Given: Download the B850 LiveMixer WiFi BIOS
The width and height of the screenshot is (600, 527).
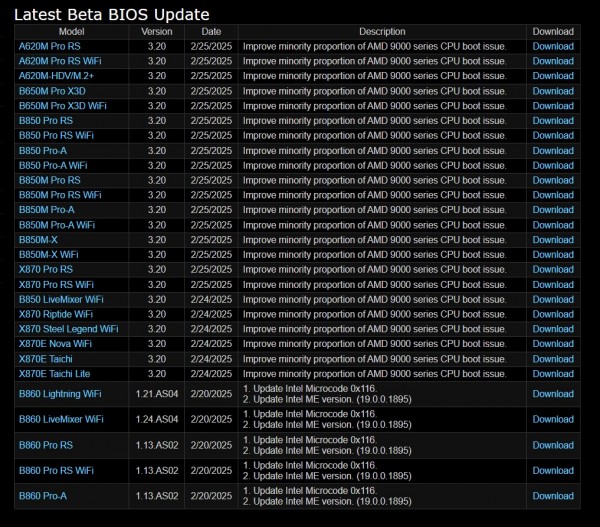Looking at the screenshot, I should pyautogui.click(x=552, y=299).
